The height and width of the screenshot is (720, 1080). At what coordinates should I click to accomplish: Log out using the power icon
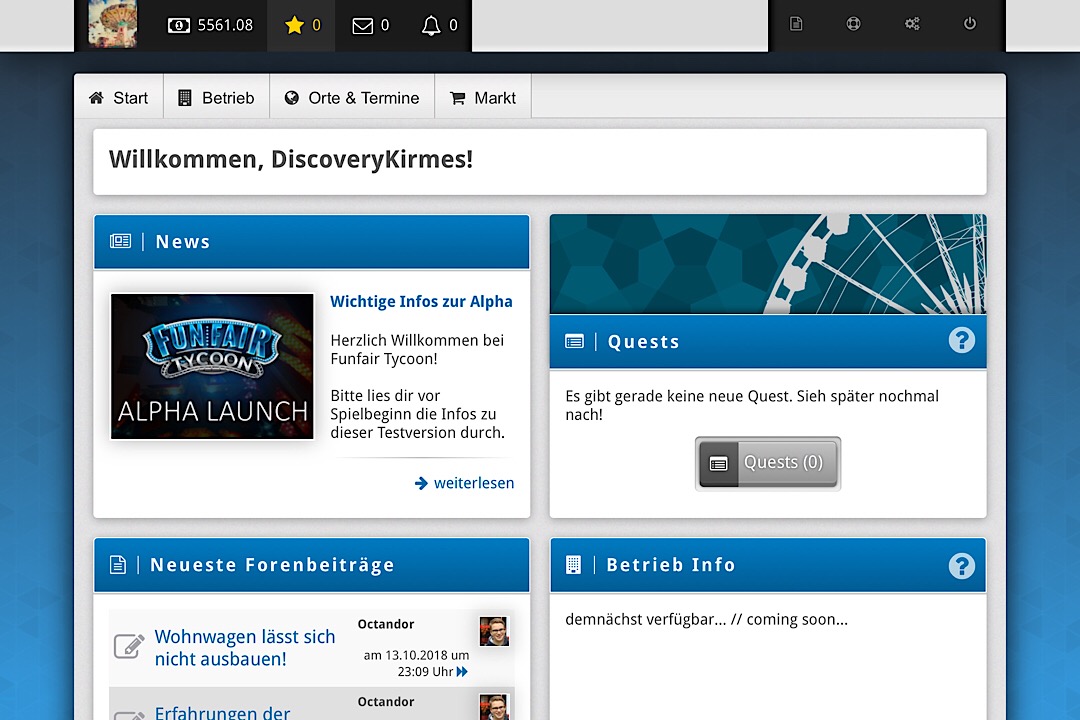click(x=969, y=24)
